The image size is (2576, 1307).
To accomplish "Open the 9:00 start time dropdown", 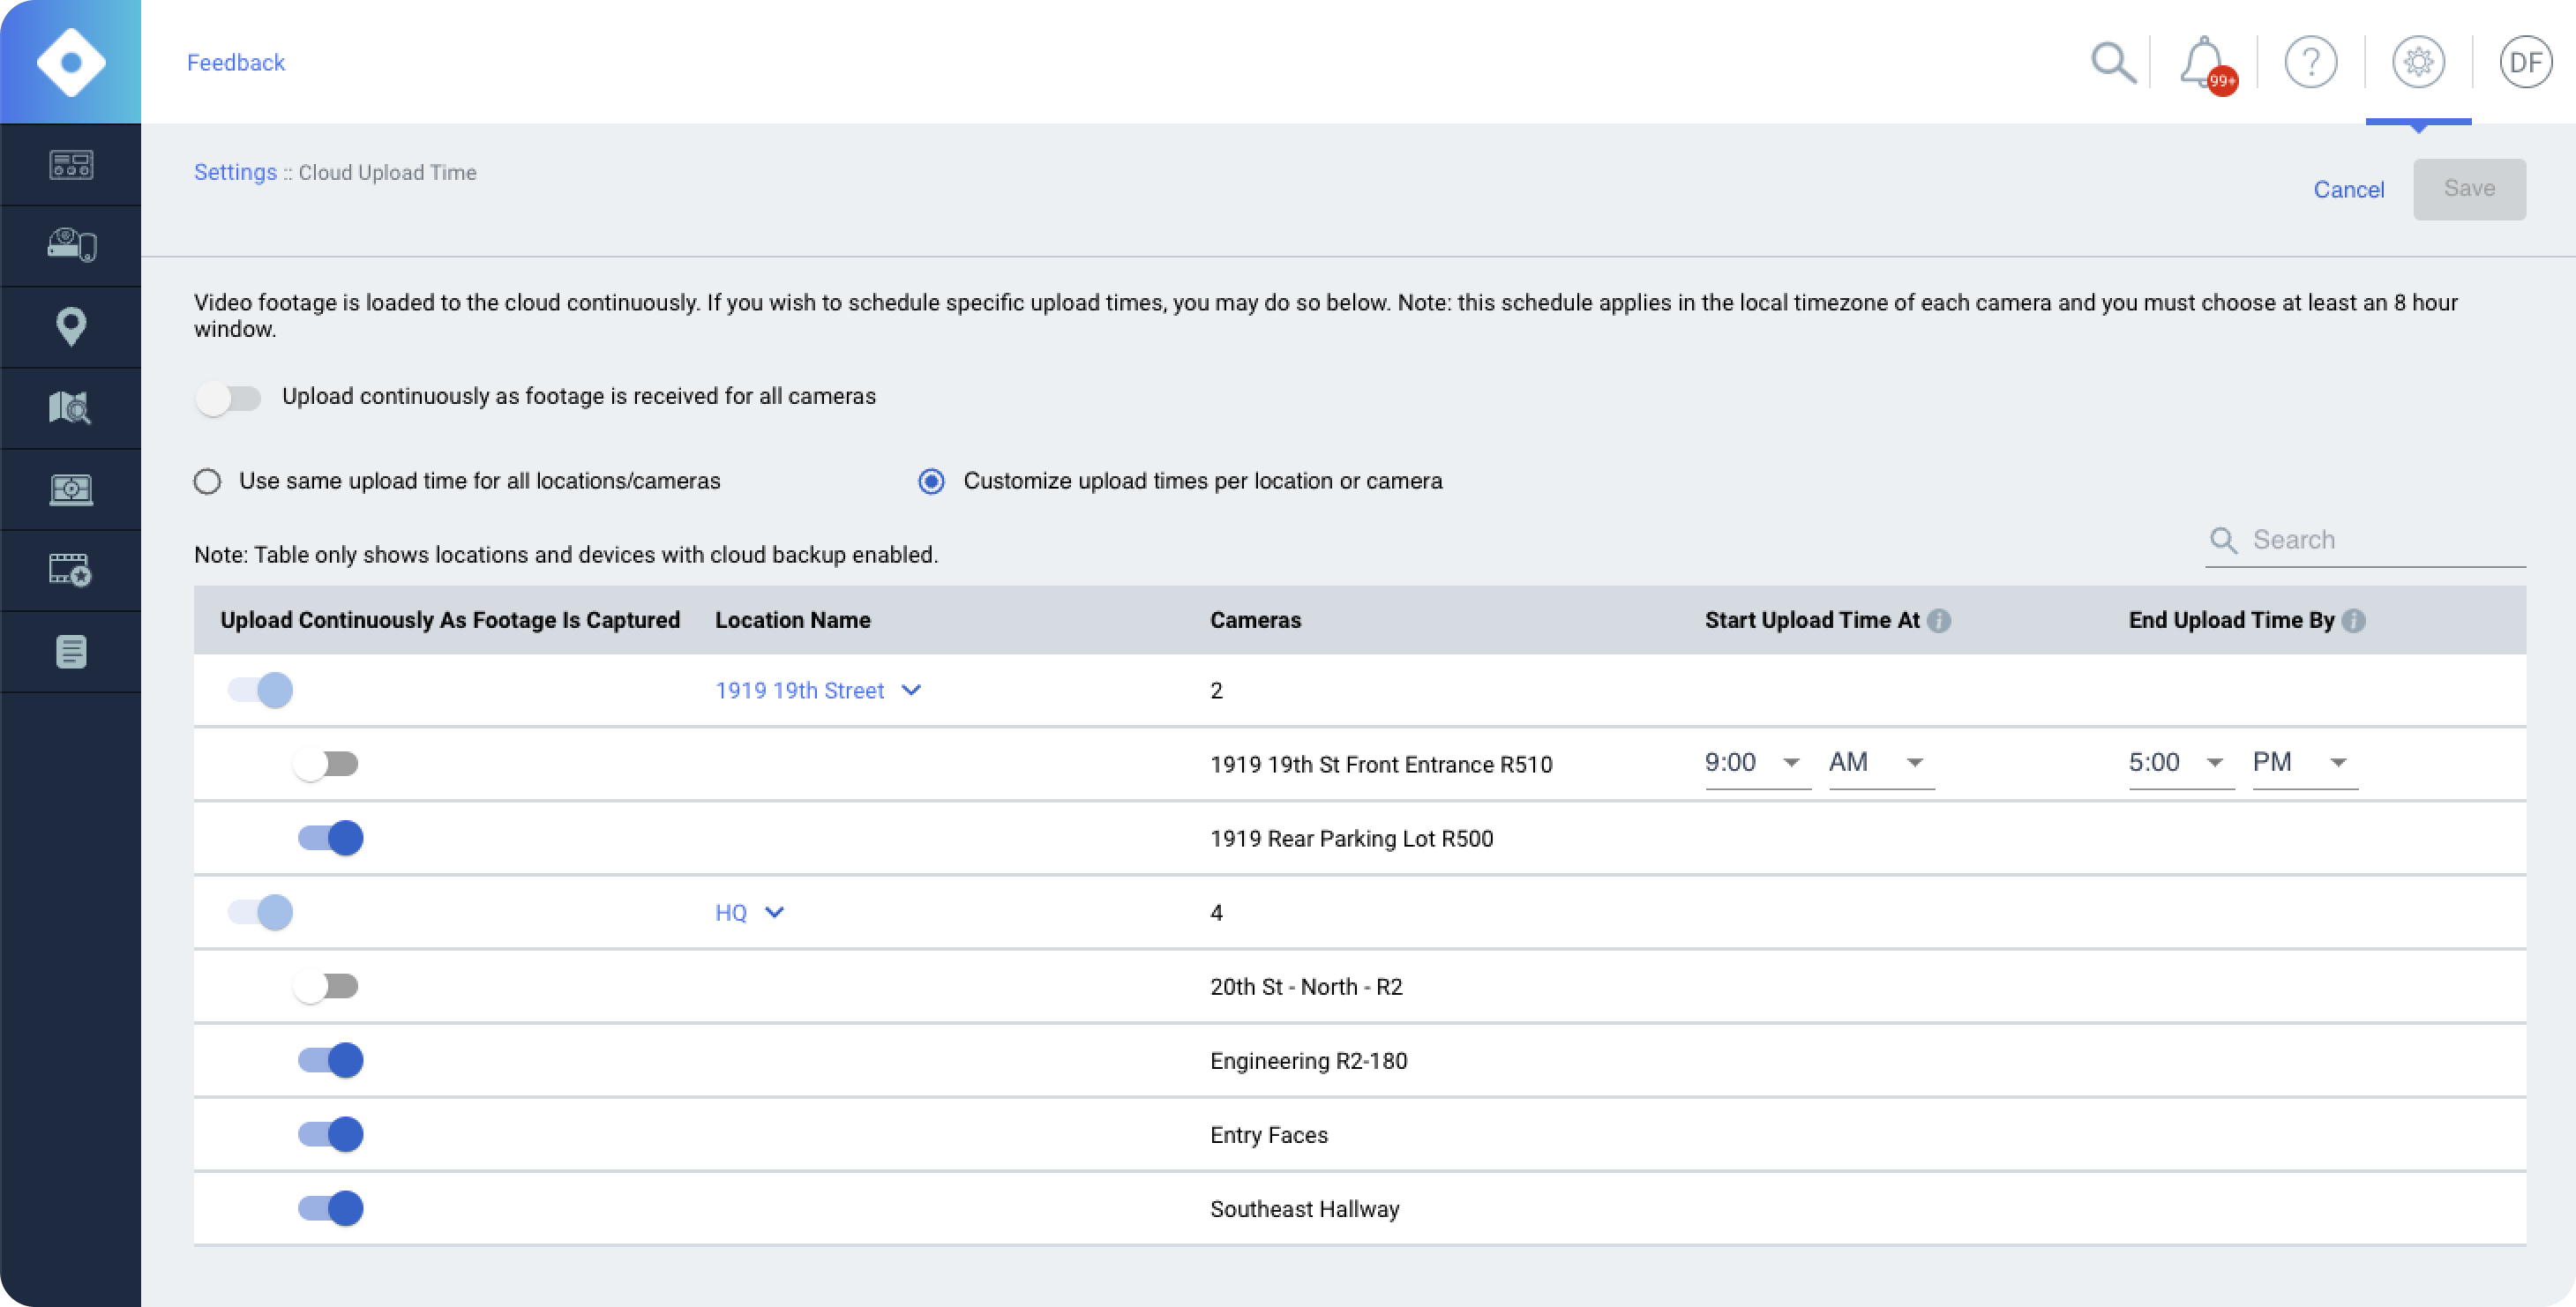I will 1756,763.
